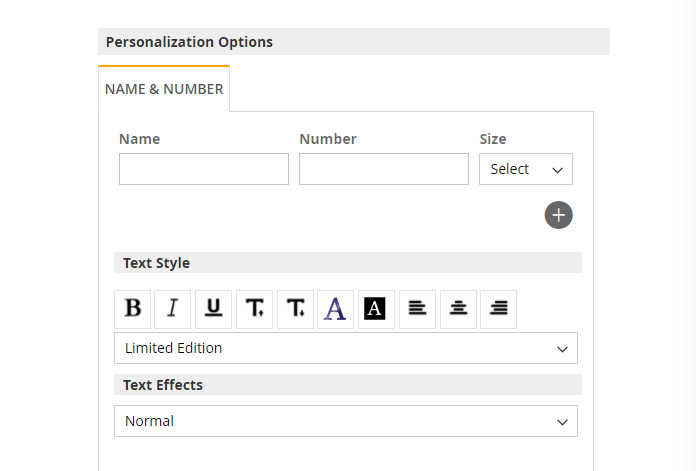Open the black text background color picker
696x471 pixels.
(376, 309)
